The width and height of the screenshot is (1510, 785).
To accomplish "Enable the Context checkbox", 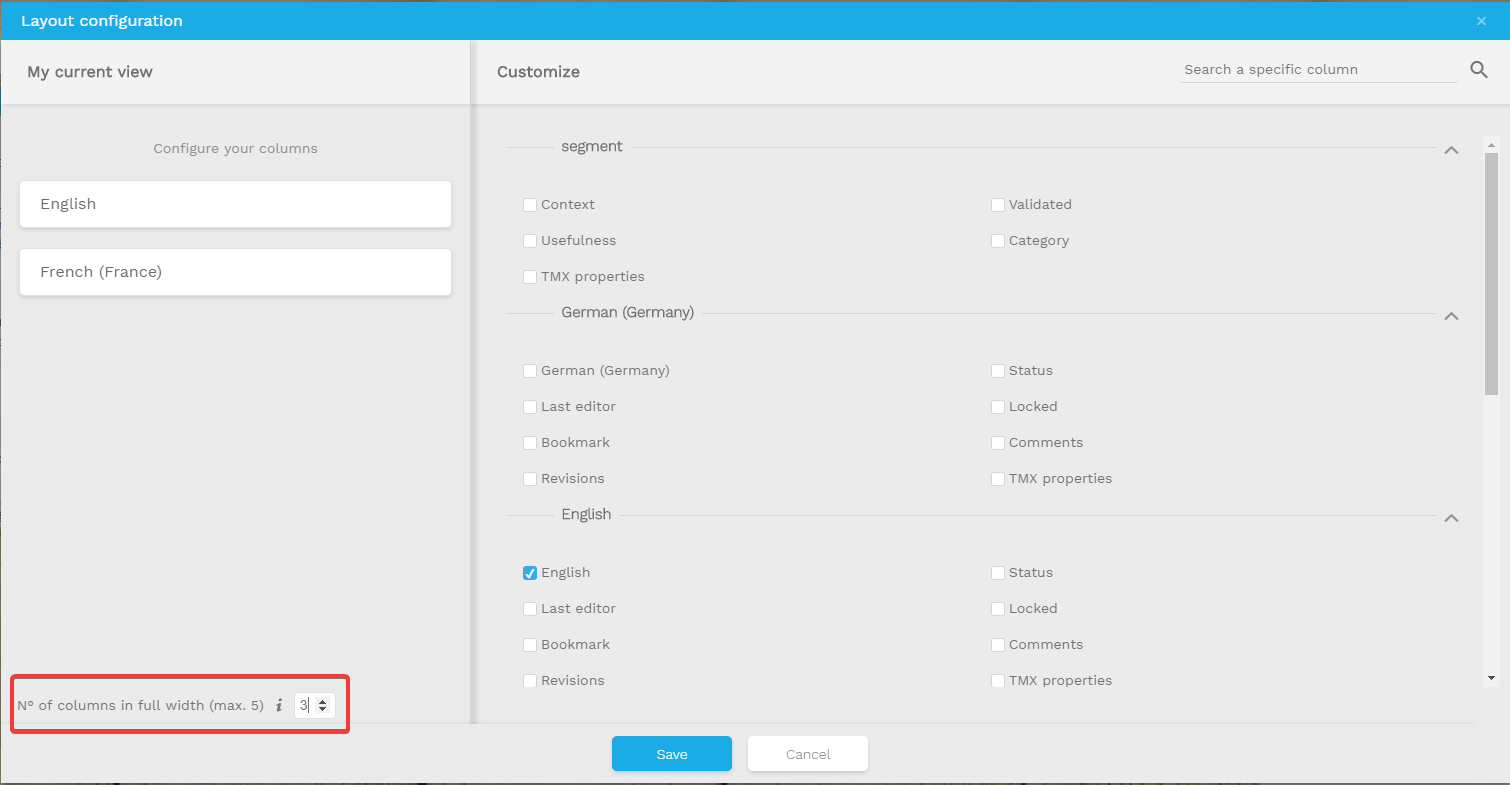I will tap(530, 205).
